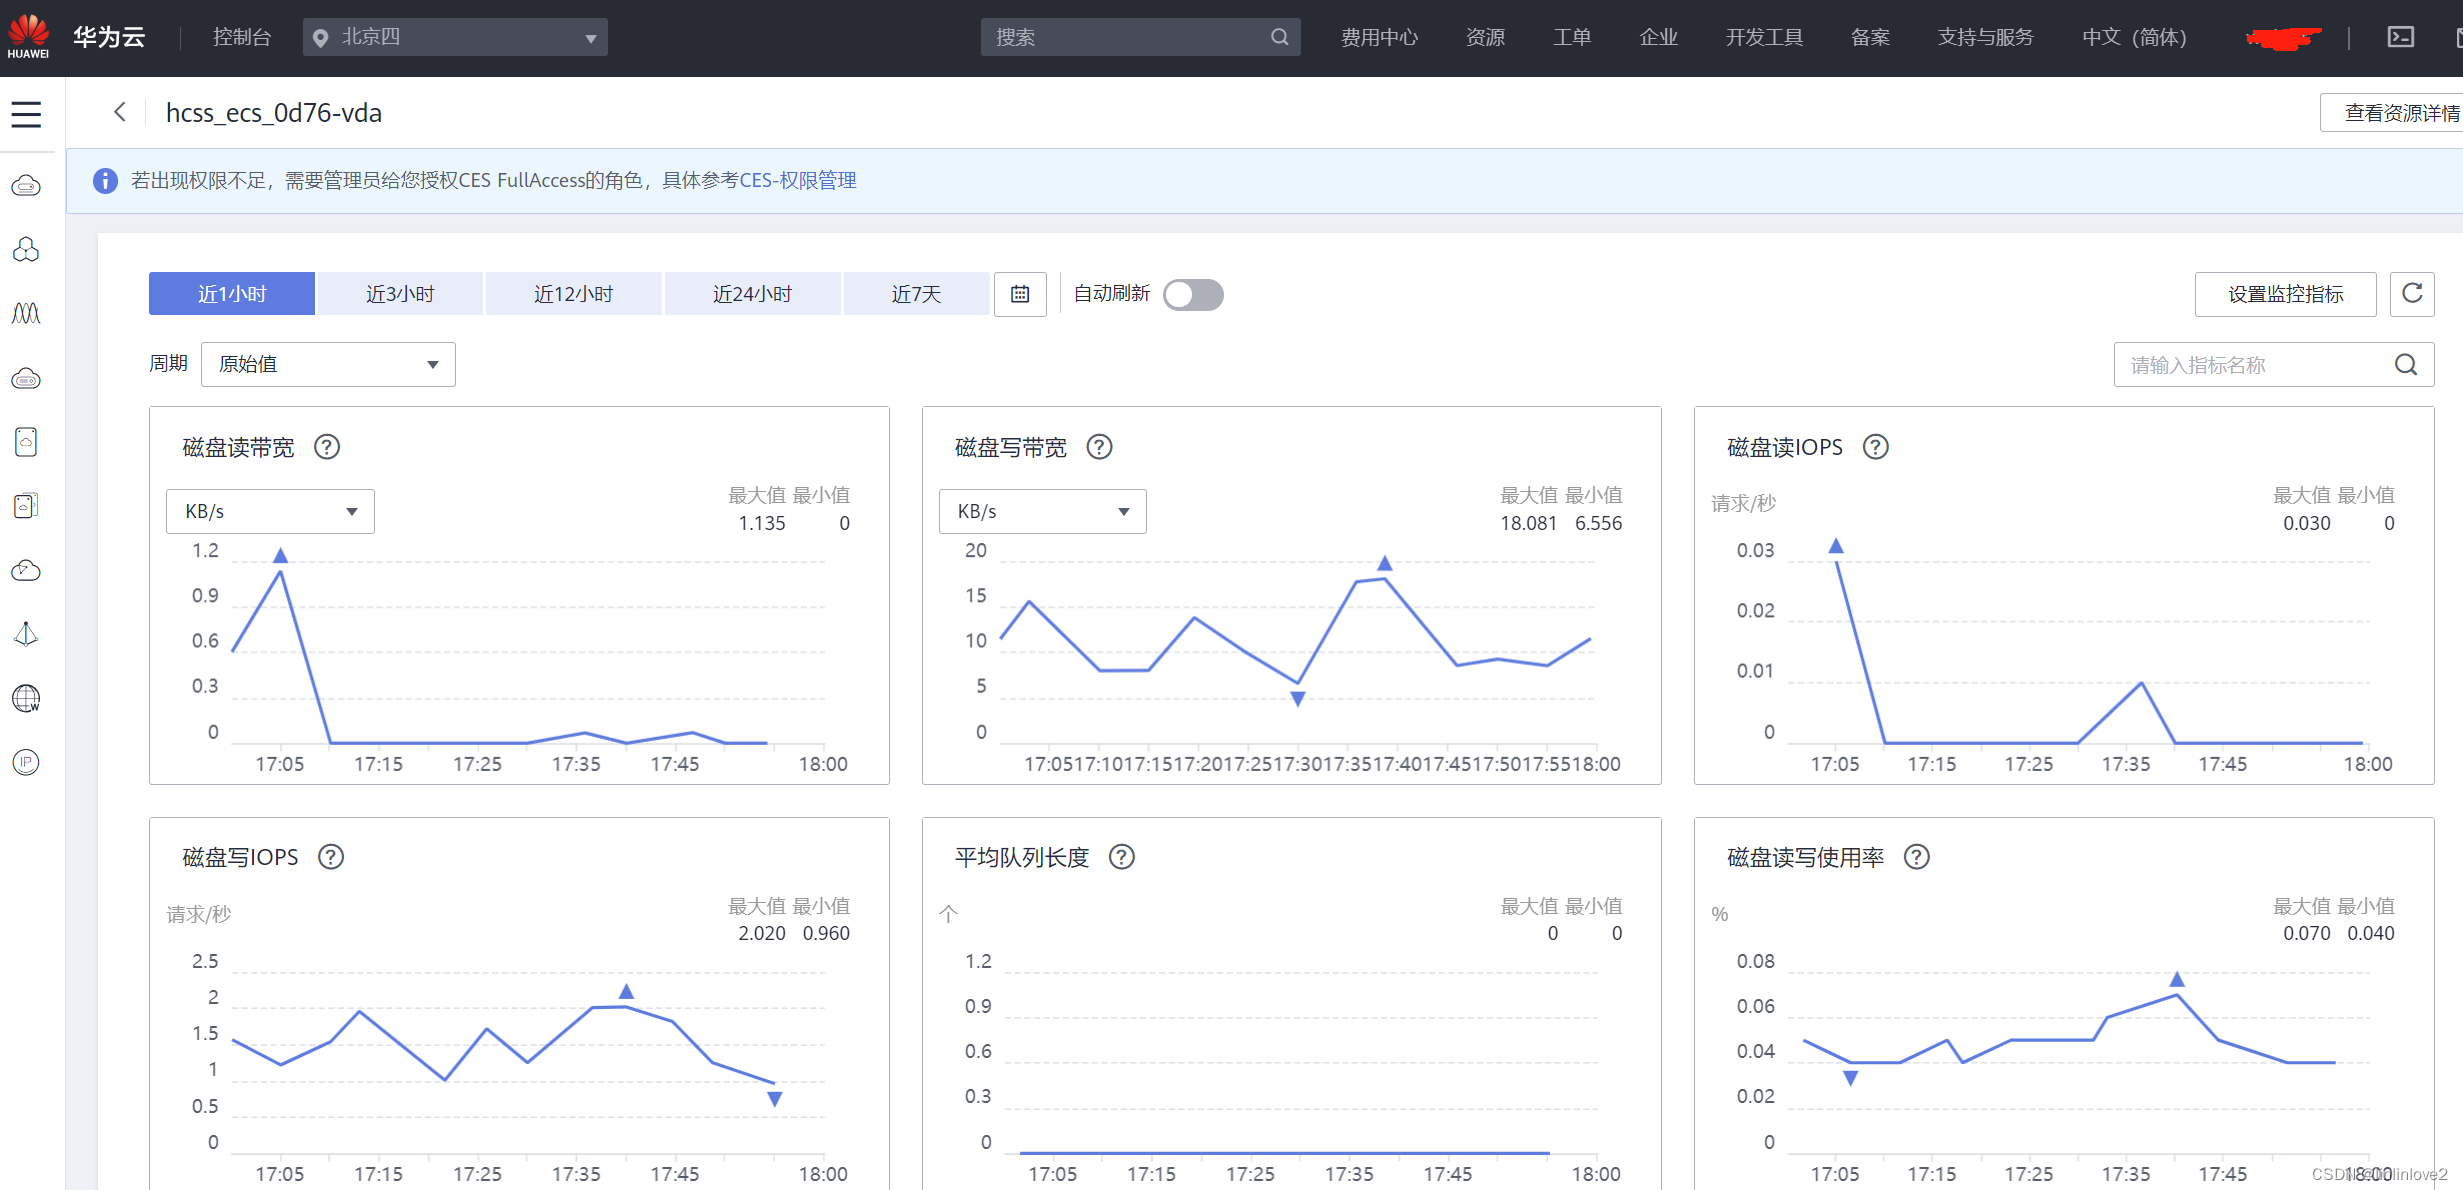Select the 近12小时 time range tab
Image resolution: width=2463 pixels, height=1190 pixels.
coord(573,294)
